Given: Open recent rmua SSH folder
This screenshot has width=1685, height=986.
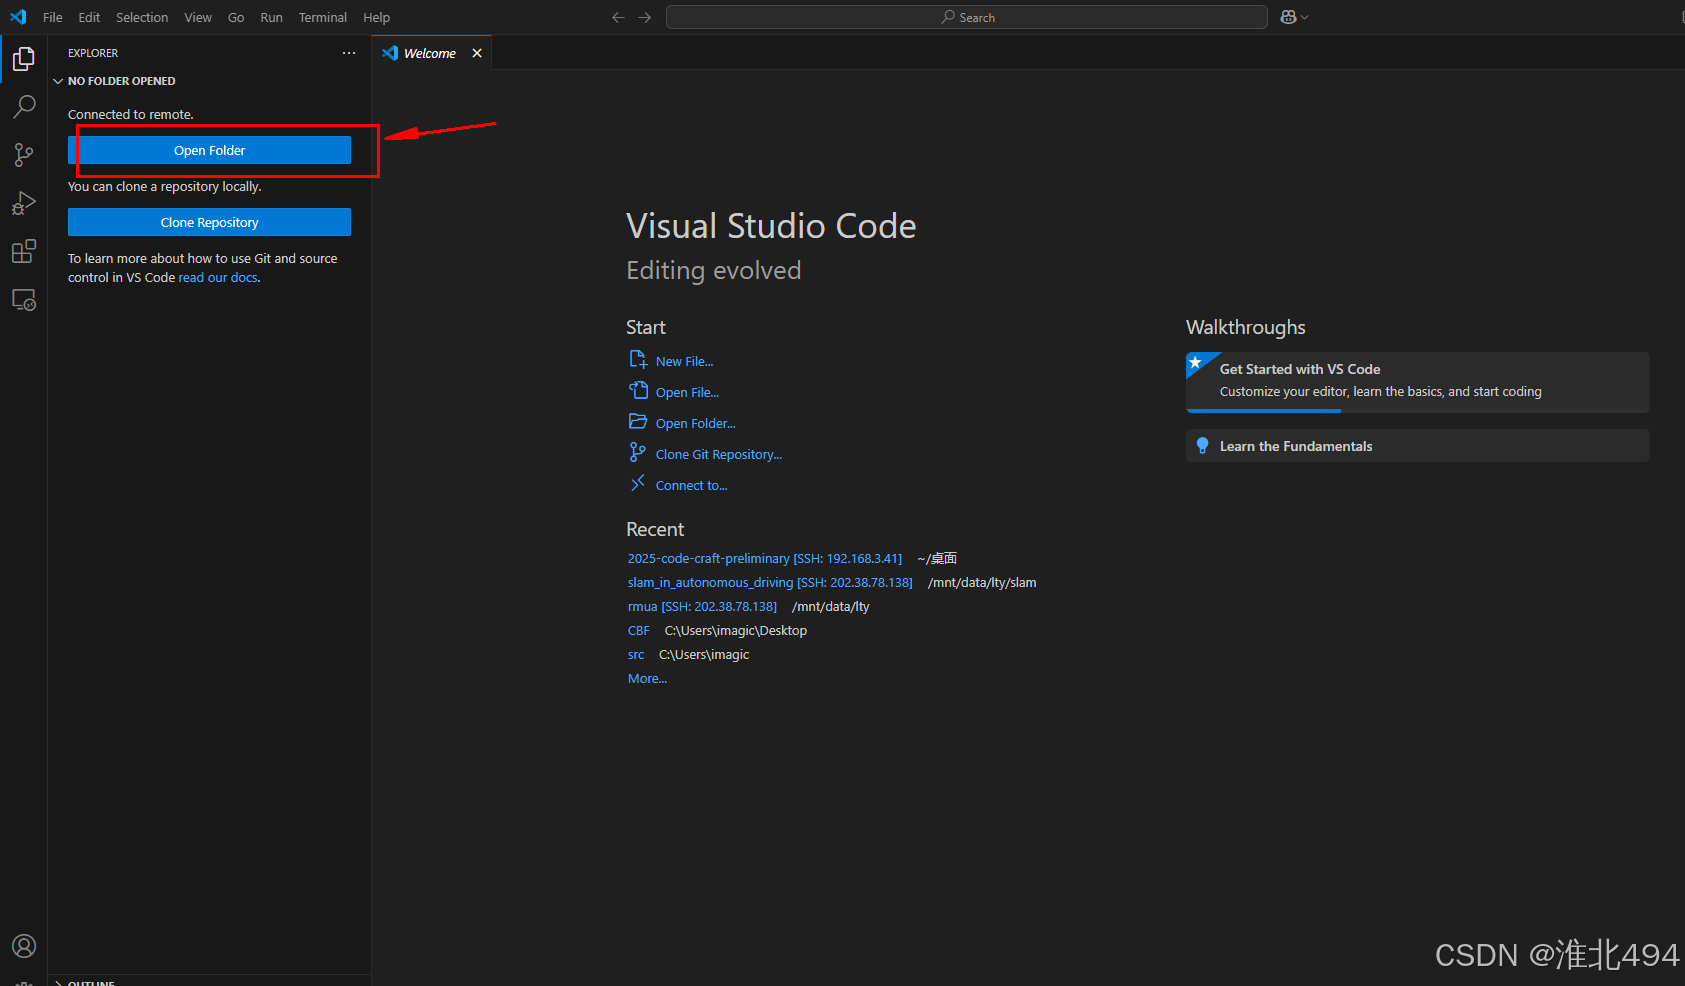Looking at the screenshot, I should tap(702, 606).
